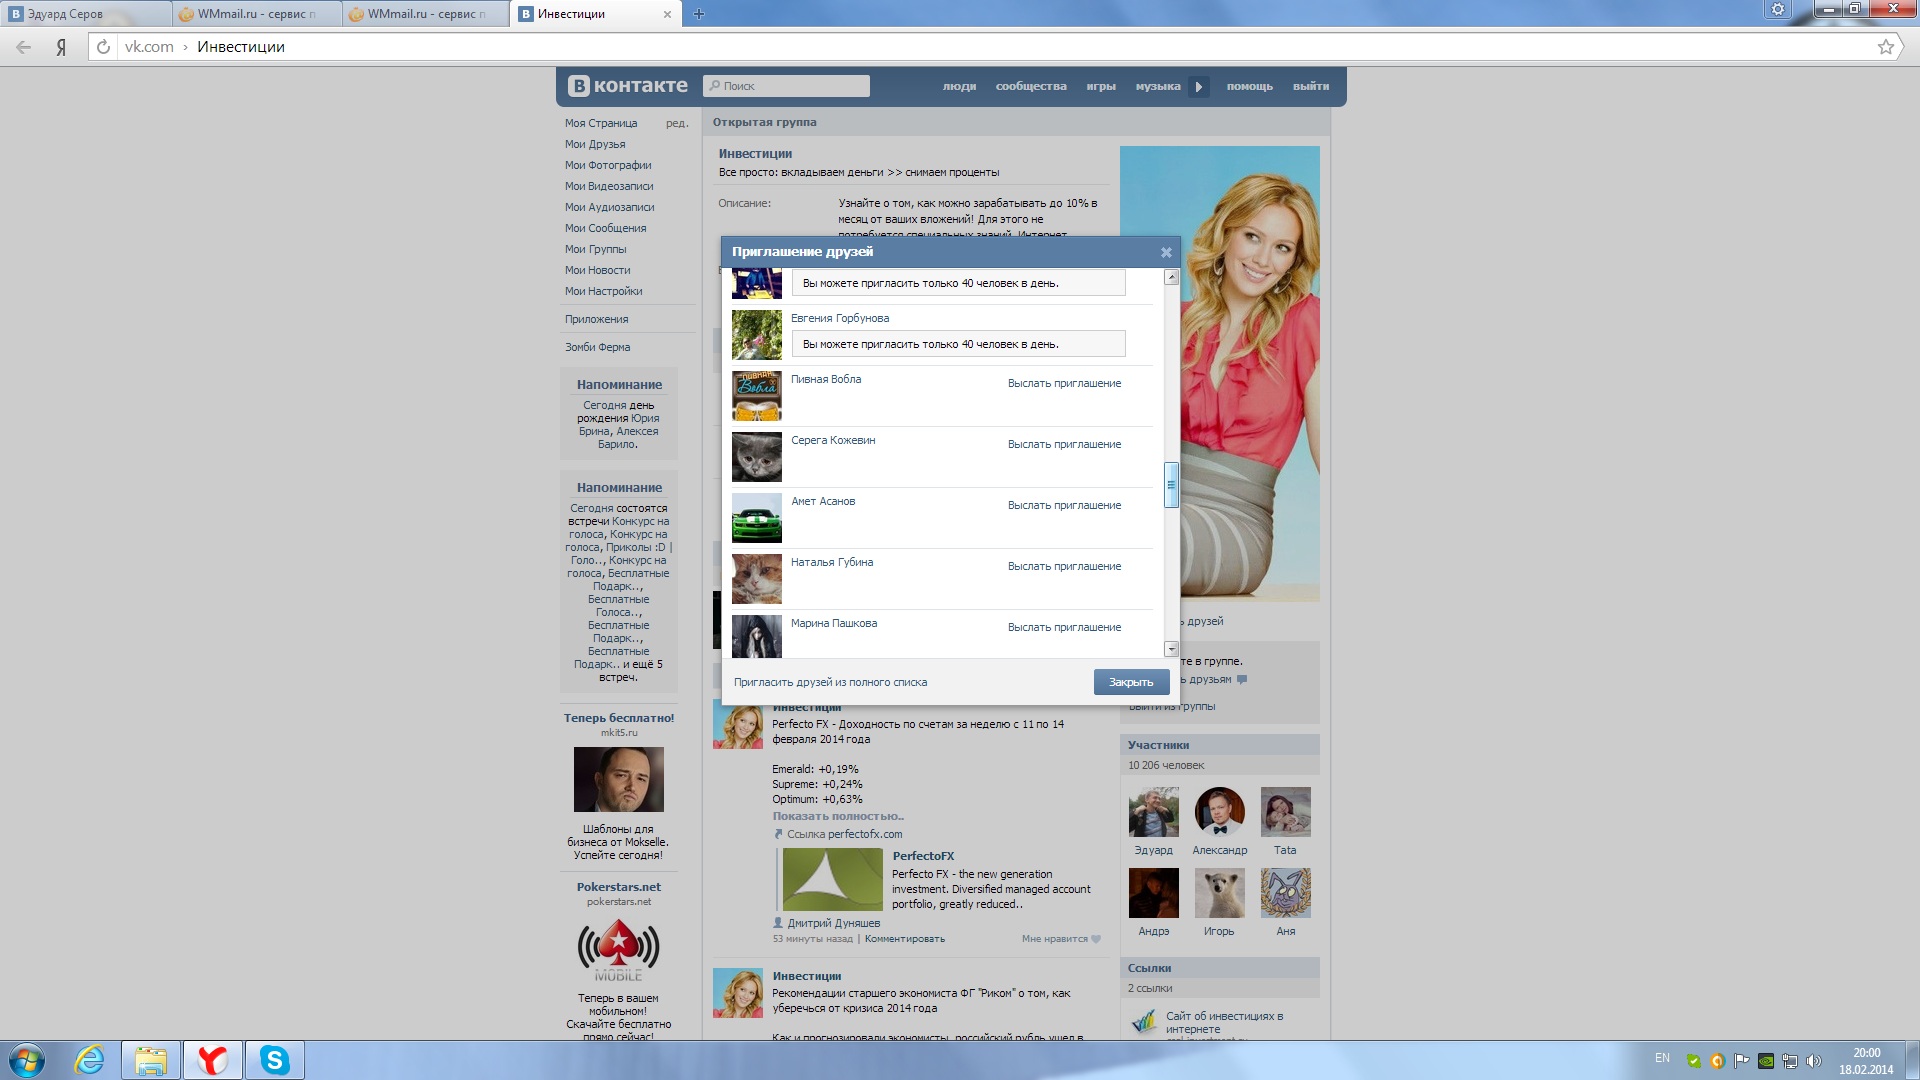Open игры in top menu
Screen dimensions: 1920x1080
coord(1101,86)
